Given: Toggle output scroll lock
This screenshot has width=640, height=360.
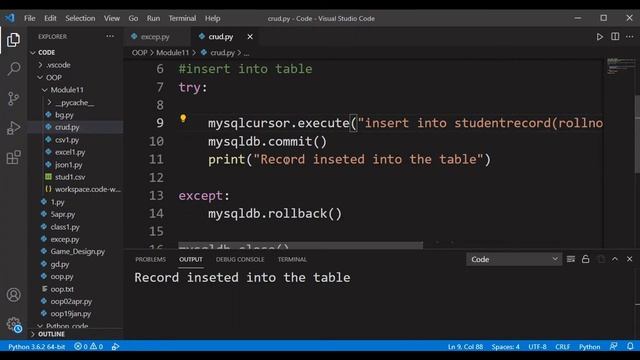Looking at the screenshot, I should [585, 259].
